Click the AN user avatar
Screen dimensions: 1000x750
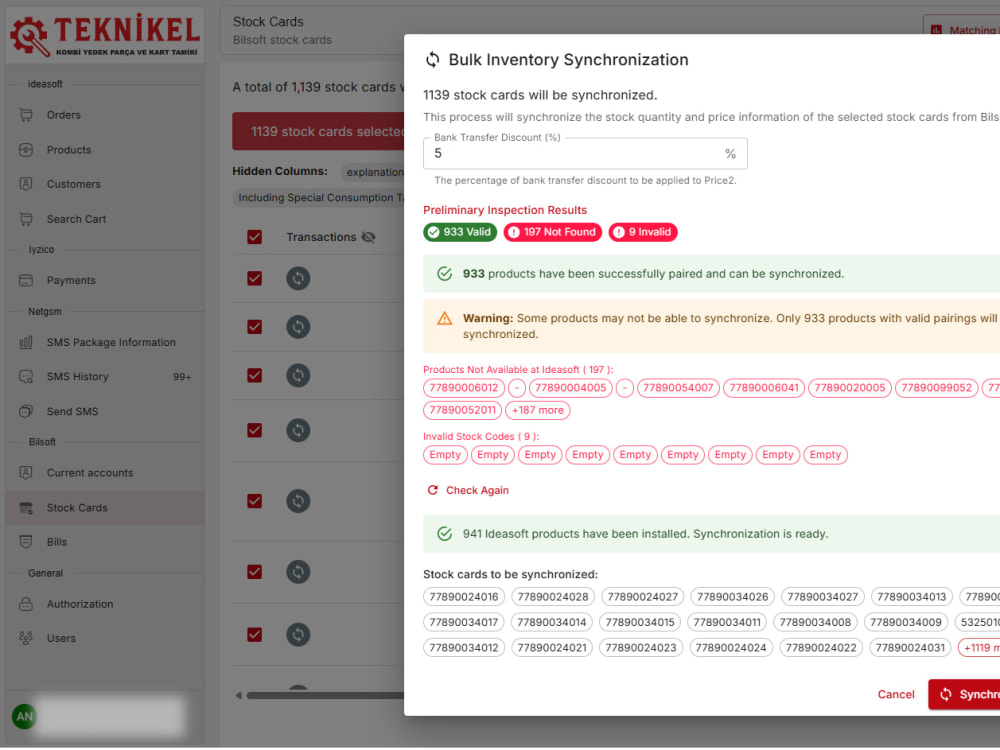point(24,716)
